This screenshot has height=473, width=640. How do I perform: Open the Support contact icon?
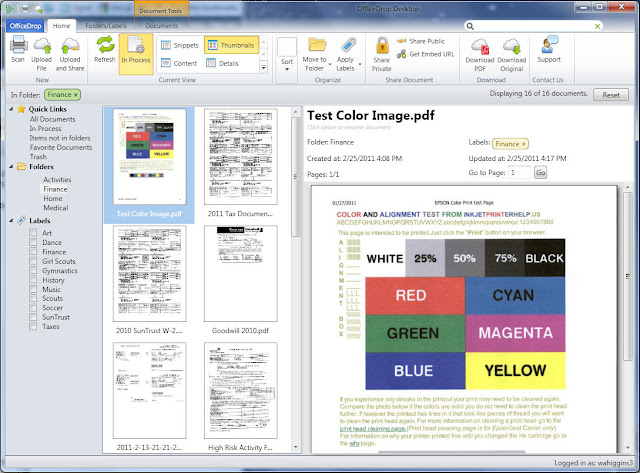click(549, 44)
